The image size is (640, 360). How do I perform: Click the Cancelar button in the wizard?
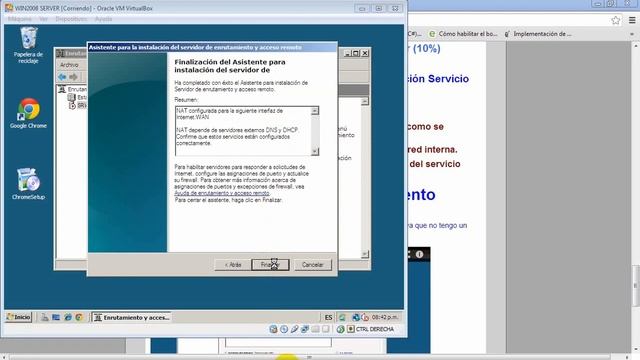coord(313,264)
